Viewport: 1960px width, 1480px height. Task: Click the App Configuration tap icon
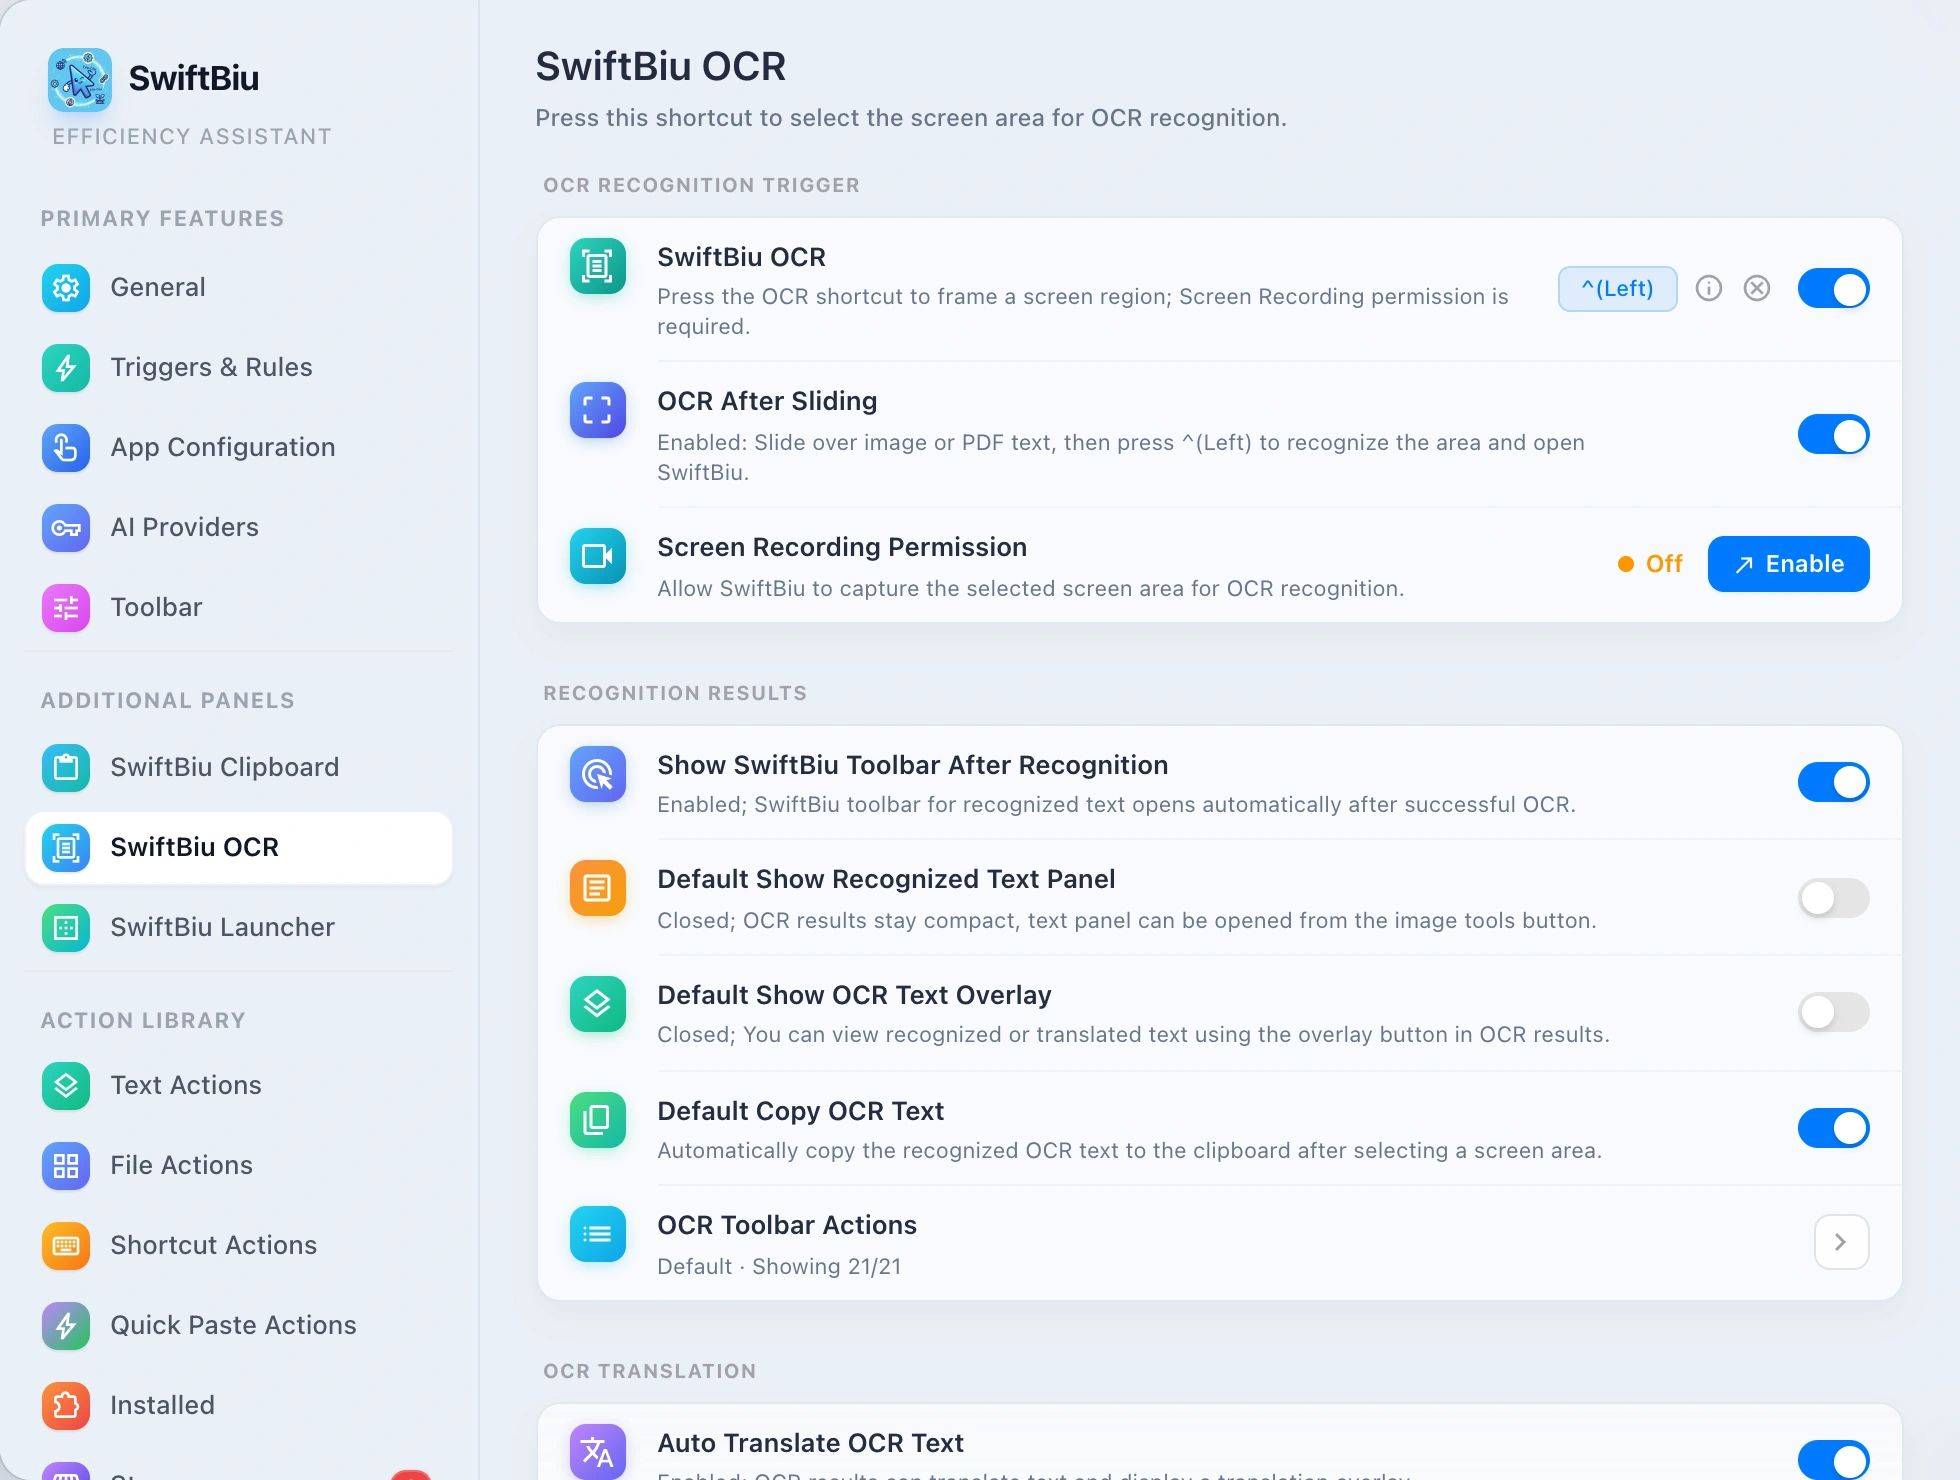pos(66,448)
